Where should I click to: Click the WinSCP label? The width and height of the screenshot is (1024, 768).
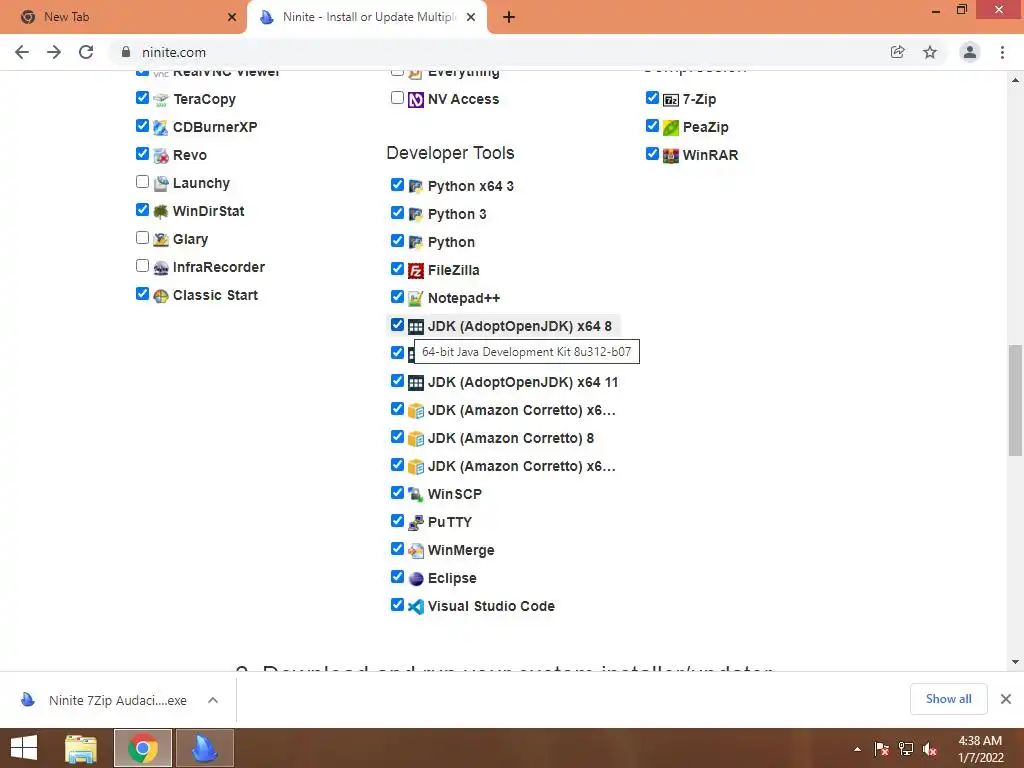click(455, 494)
